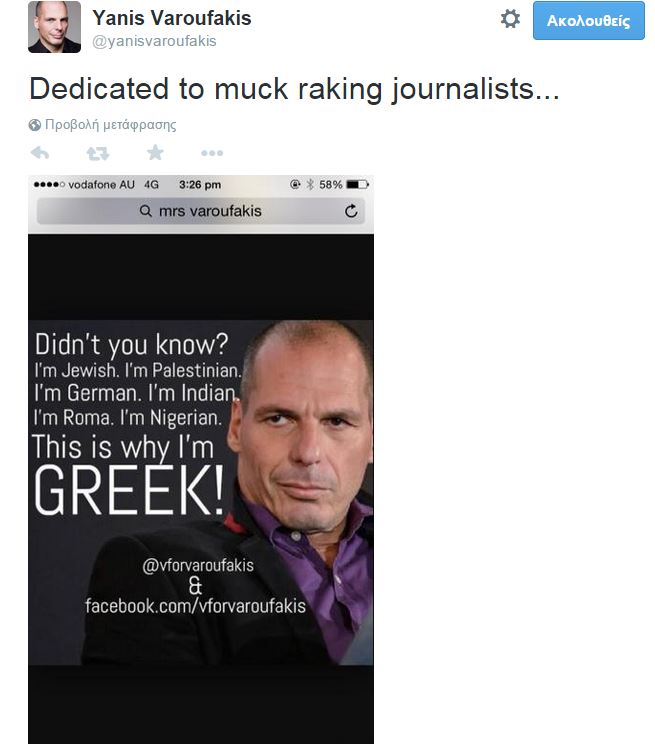Click the globe icon beside translation

point(35,125)
